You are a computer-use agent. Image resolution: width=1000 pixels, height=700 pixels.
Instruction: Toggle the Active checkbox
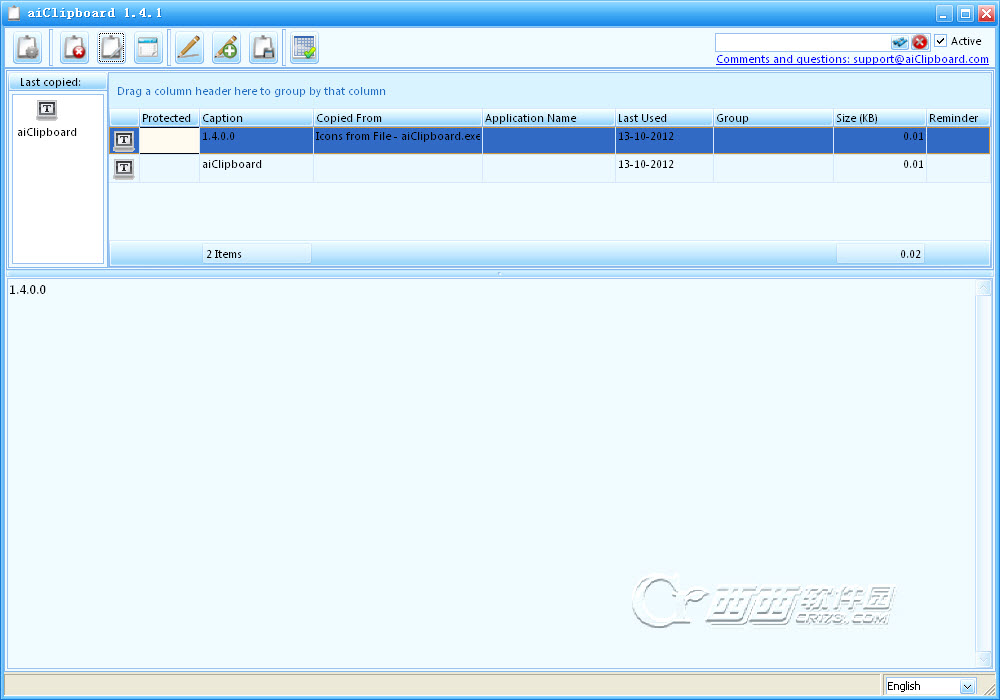point(941,41)
